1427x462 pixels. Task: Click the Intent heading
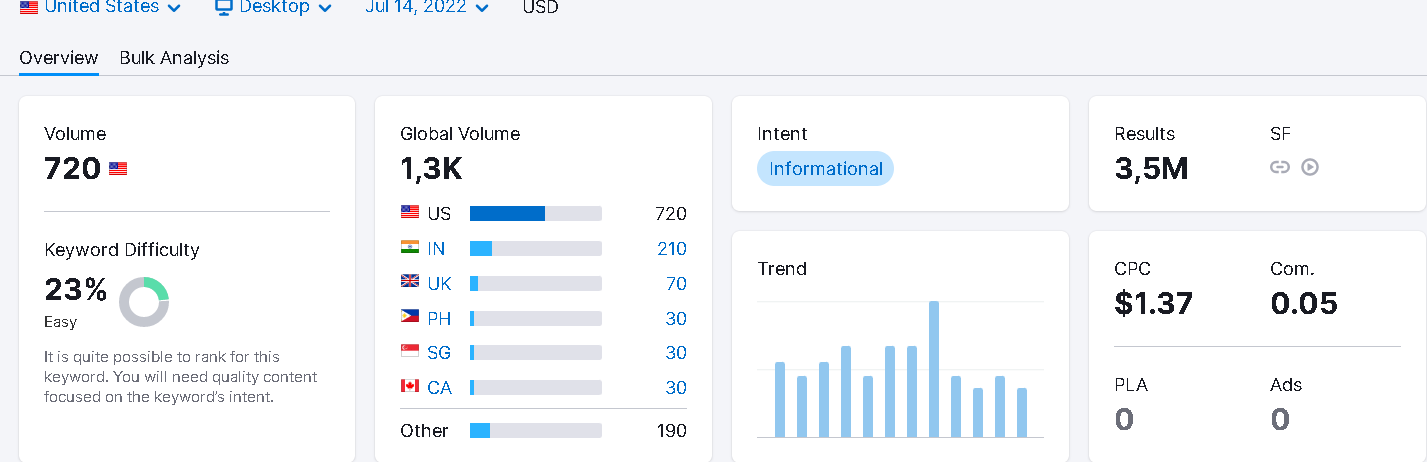coord(782,133)
